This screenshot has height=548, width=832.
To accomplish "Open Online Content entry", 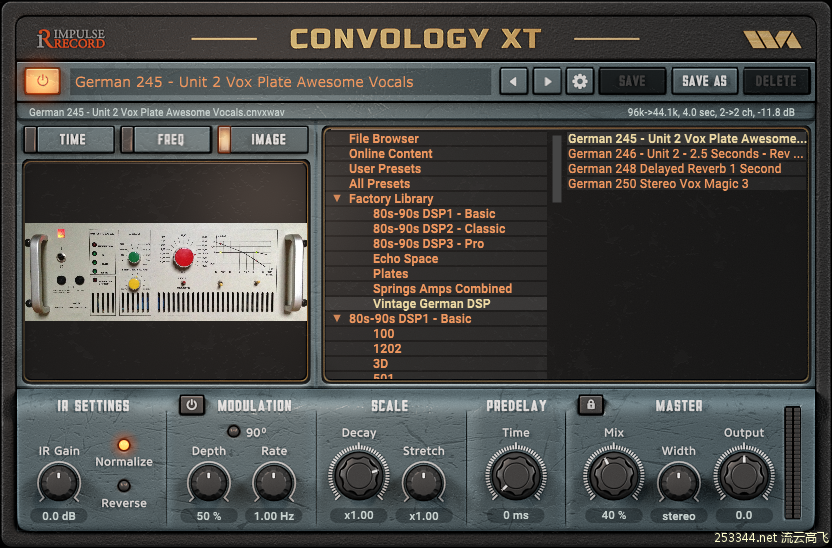I will 391,153.
